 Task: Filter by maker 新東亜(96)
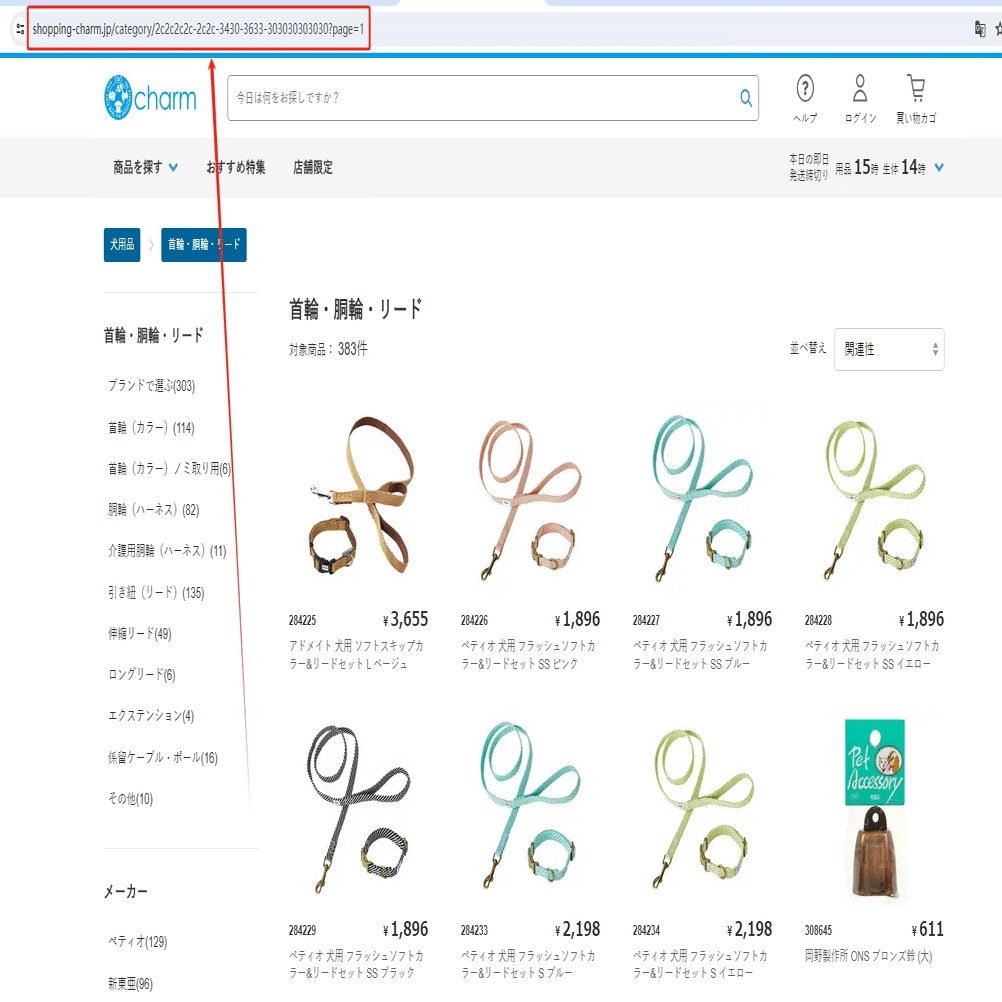pos(130,983)
